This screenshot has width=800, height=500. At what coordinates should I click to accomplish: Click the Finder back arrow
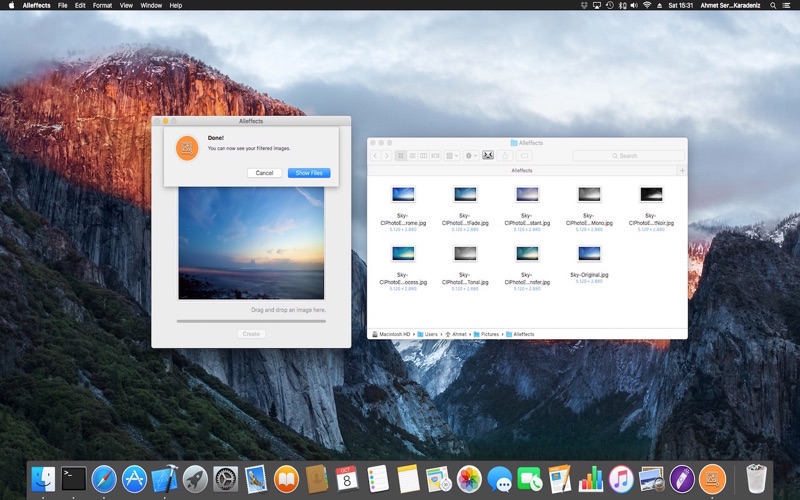pyautogui.click(x=375, y=156)
